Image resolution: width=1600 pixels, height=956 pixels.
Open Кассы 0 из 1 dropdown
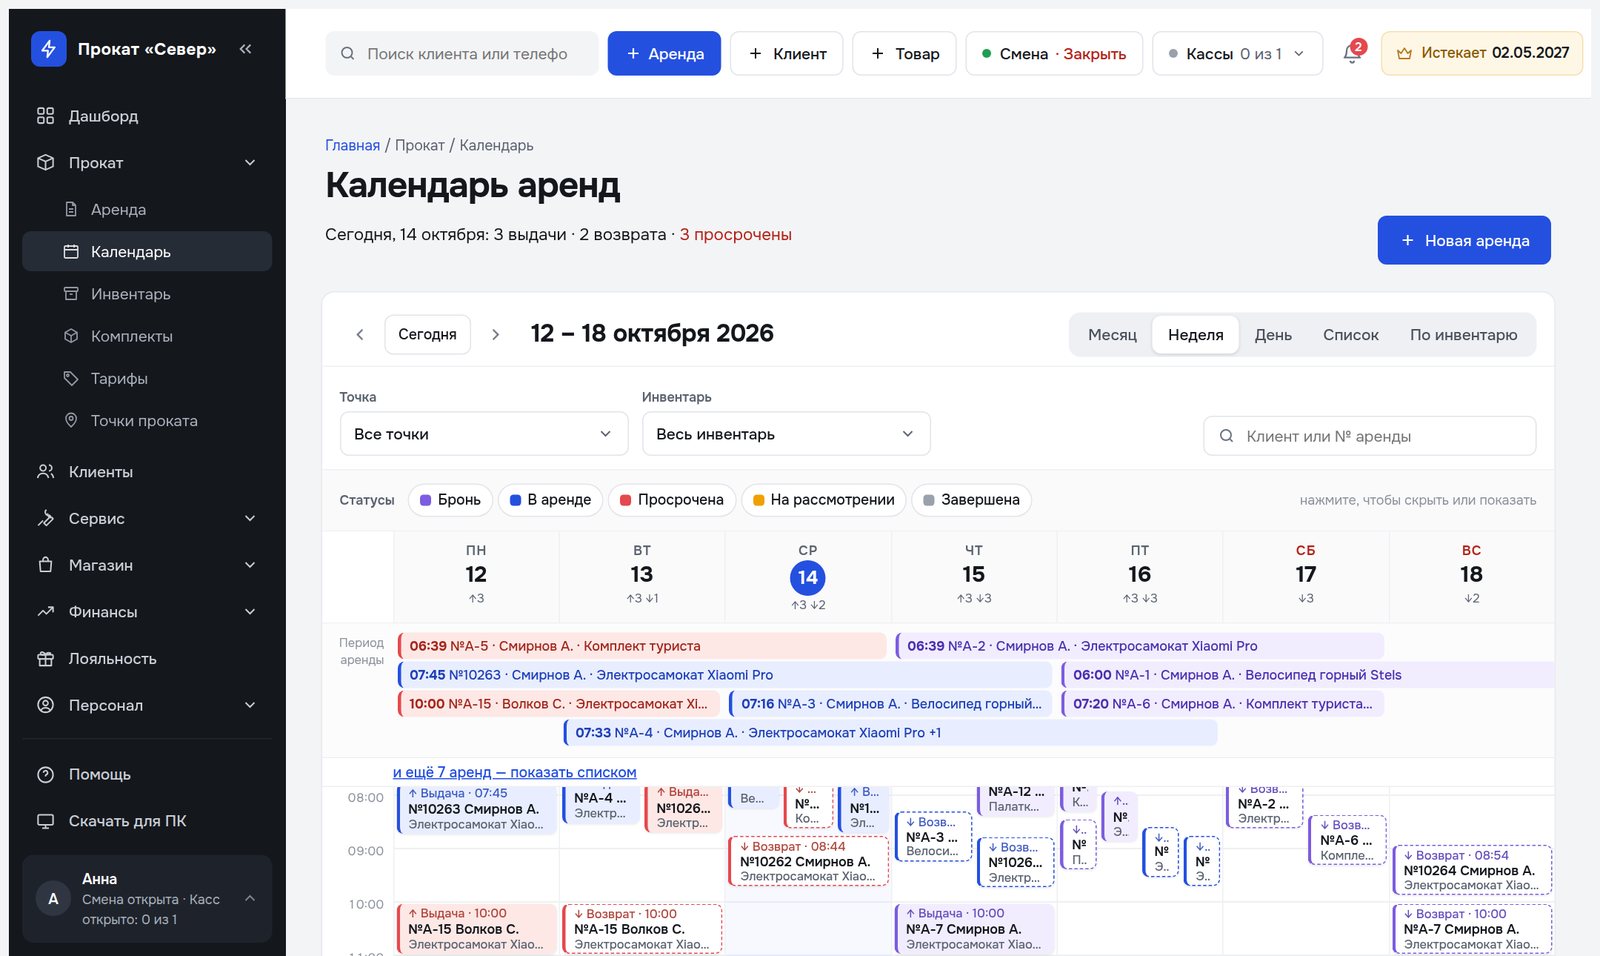[1237, 53]
